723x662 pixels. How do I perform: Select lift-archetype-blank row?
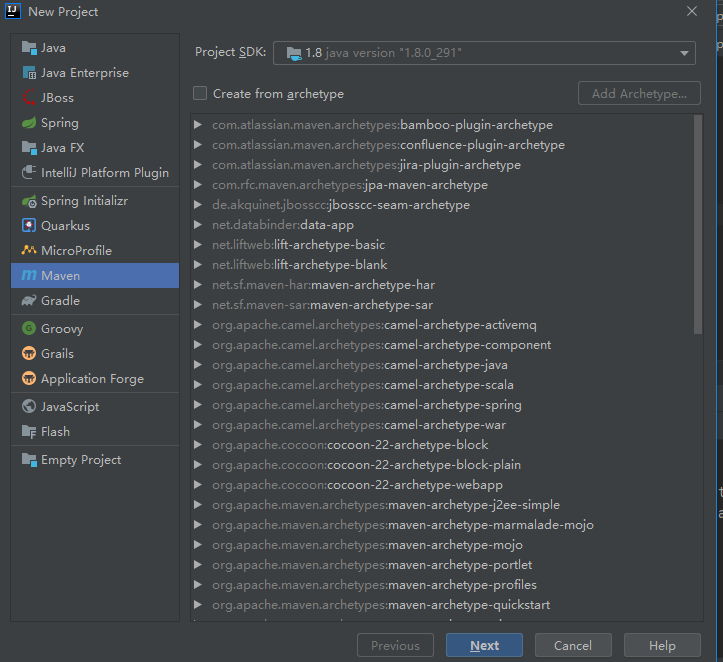pos(443,265)
